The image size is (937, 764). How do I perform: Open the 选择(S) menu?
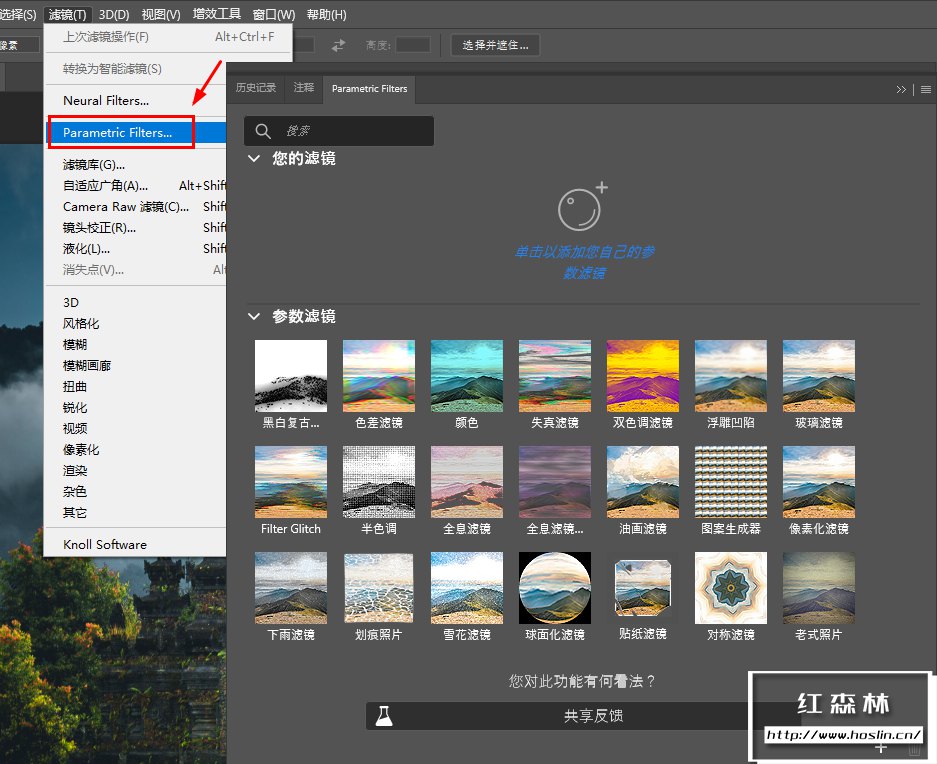click(x=18, y=14)
